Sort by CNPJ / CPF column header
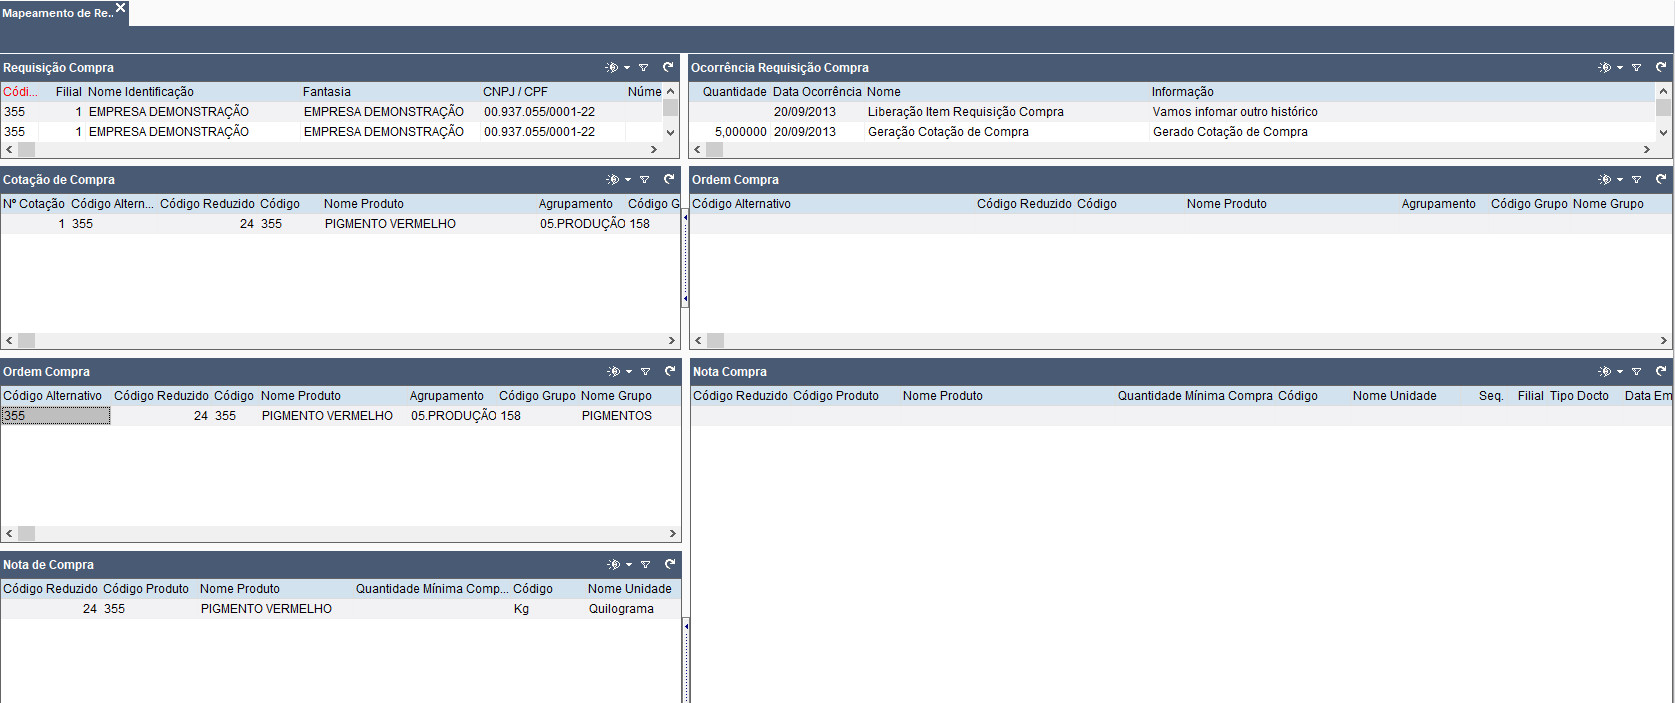Screen dimensions: 1675x703 coord(515,92)
